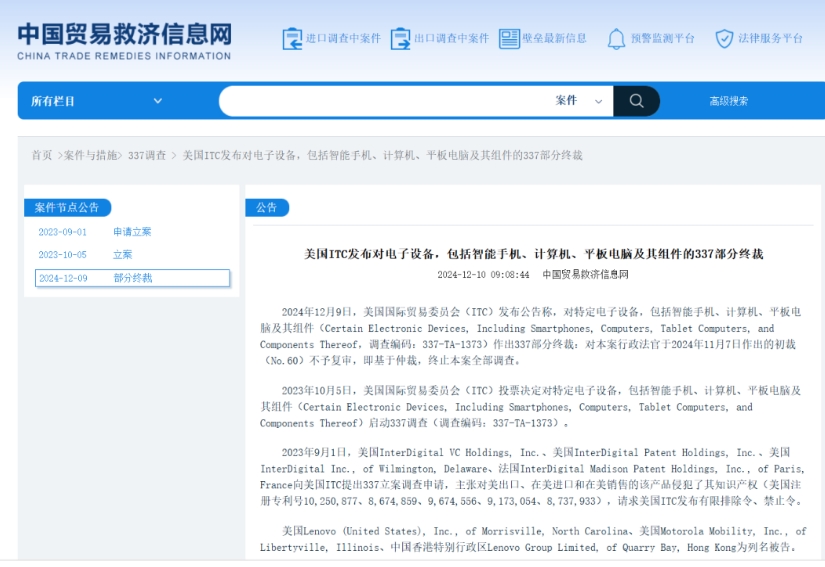Click the publish timestamp 2024-12-10 09:08:44

pos(483,275)
